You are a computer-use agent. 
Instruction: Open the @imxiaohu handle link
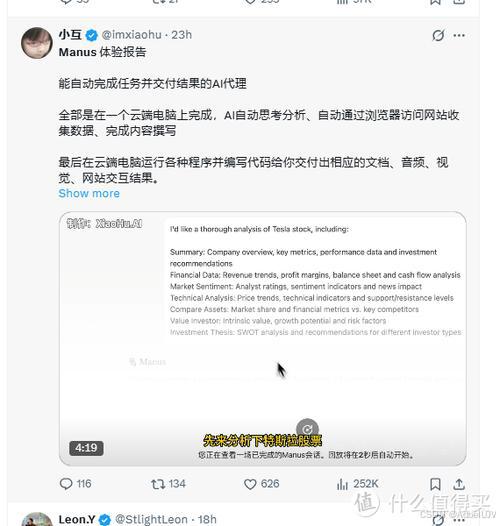132,35
